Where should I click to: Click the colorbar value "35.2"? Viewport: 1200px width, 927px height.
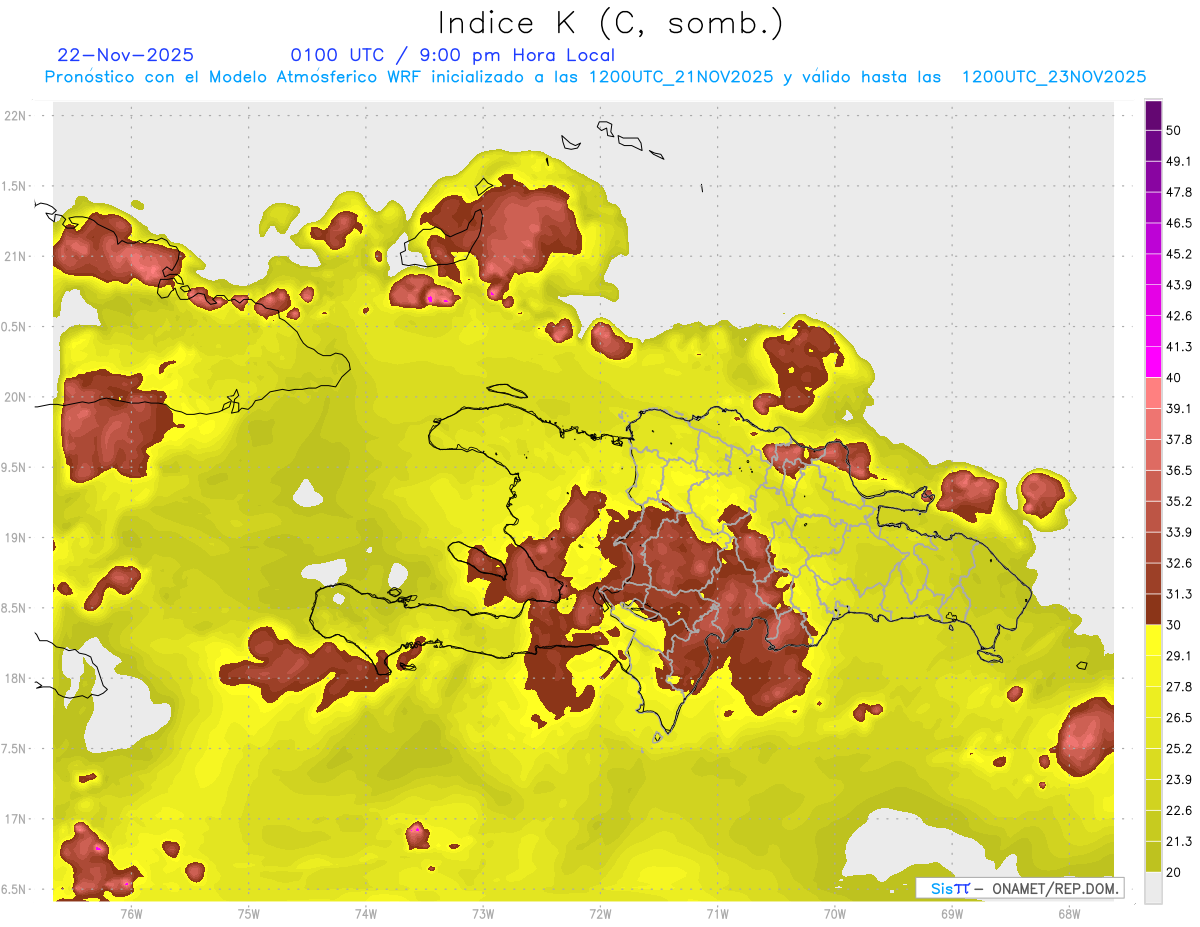point(1179,501)
